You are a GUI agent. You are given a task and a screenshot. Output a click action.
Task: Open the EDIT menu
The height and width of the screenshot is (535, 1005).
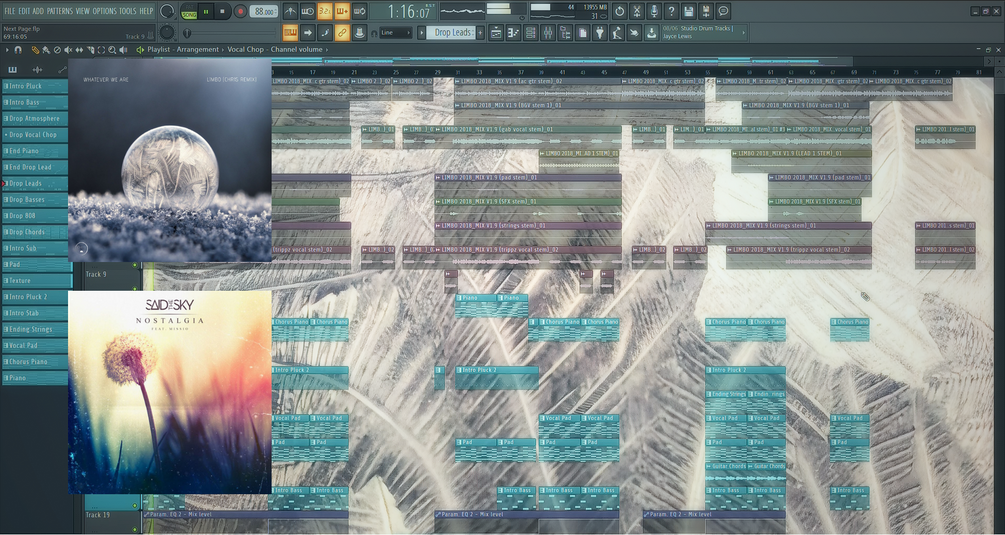coord(24,11)
